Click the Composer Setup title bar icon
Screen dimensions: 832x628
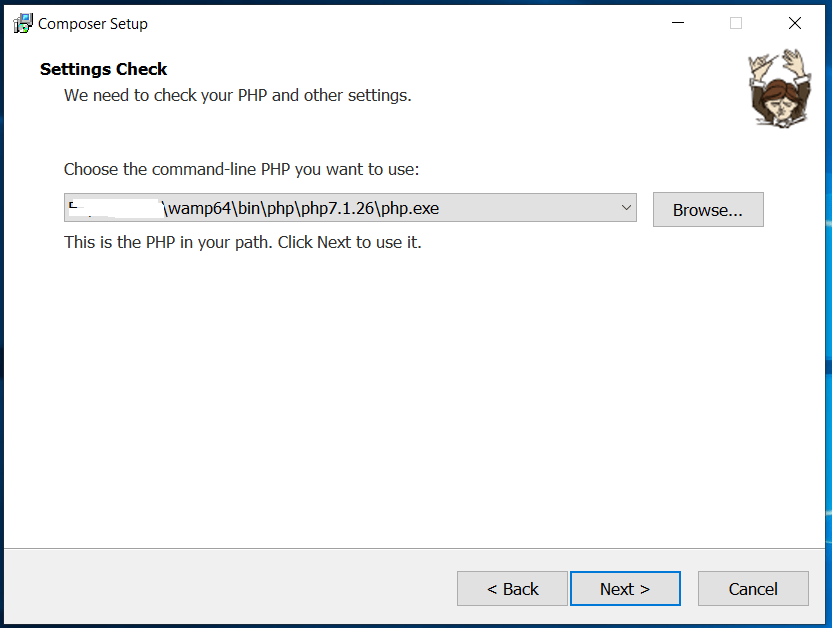pos(21,22)
